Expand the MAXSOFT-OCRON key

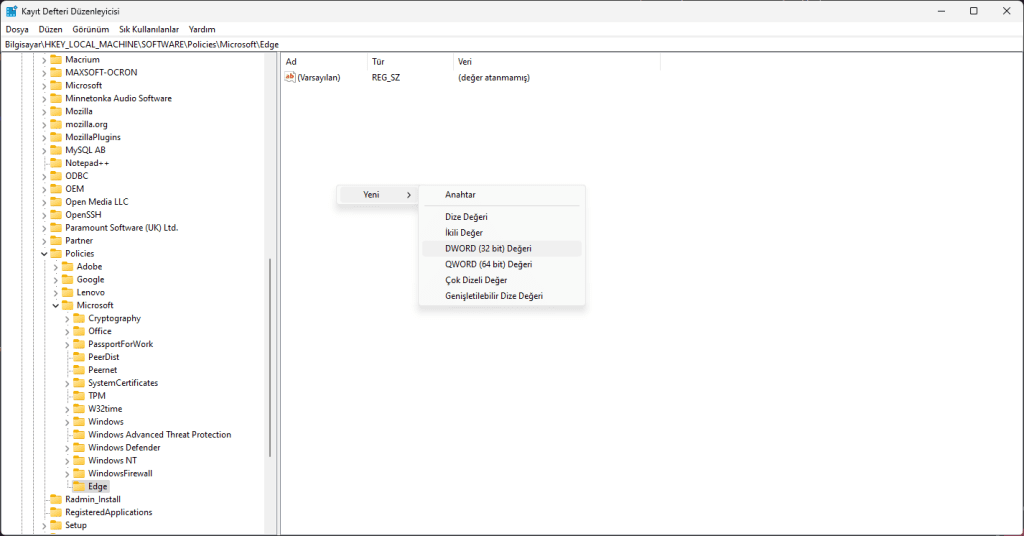pyautogui.click(x=44, y=72)
